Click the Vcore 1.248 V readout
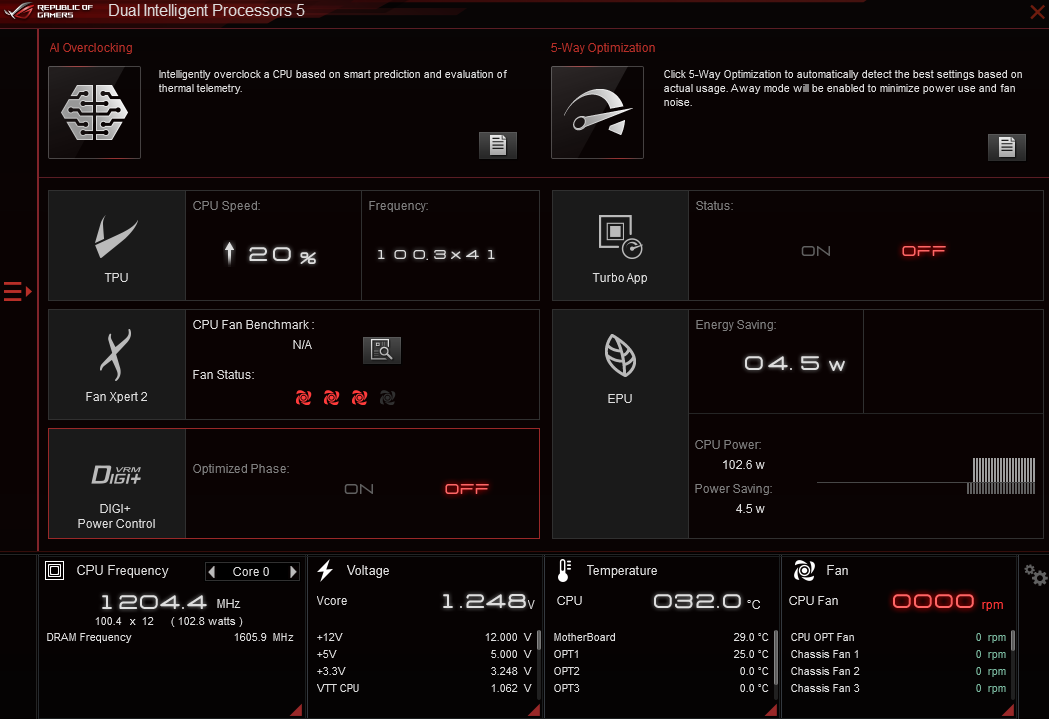The image size is (1049, 719). pos(488,601)
